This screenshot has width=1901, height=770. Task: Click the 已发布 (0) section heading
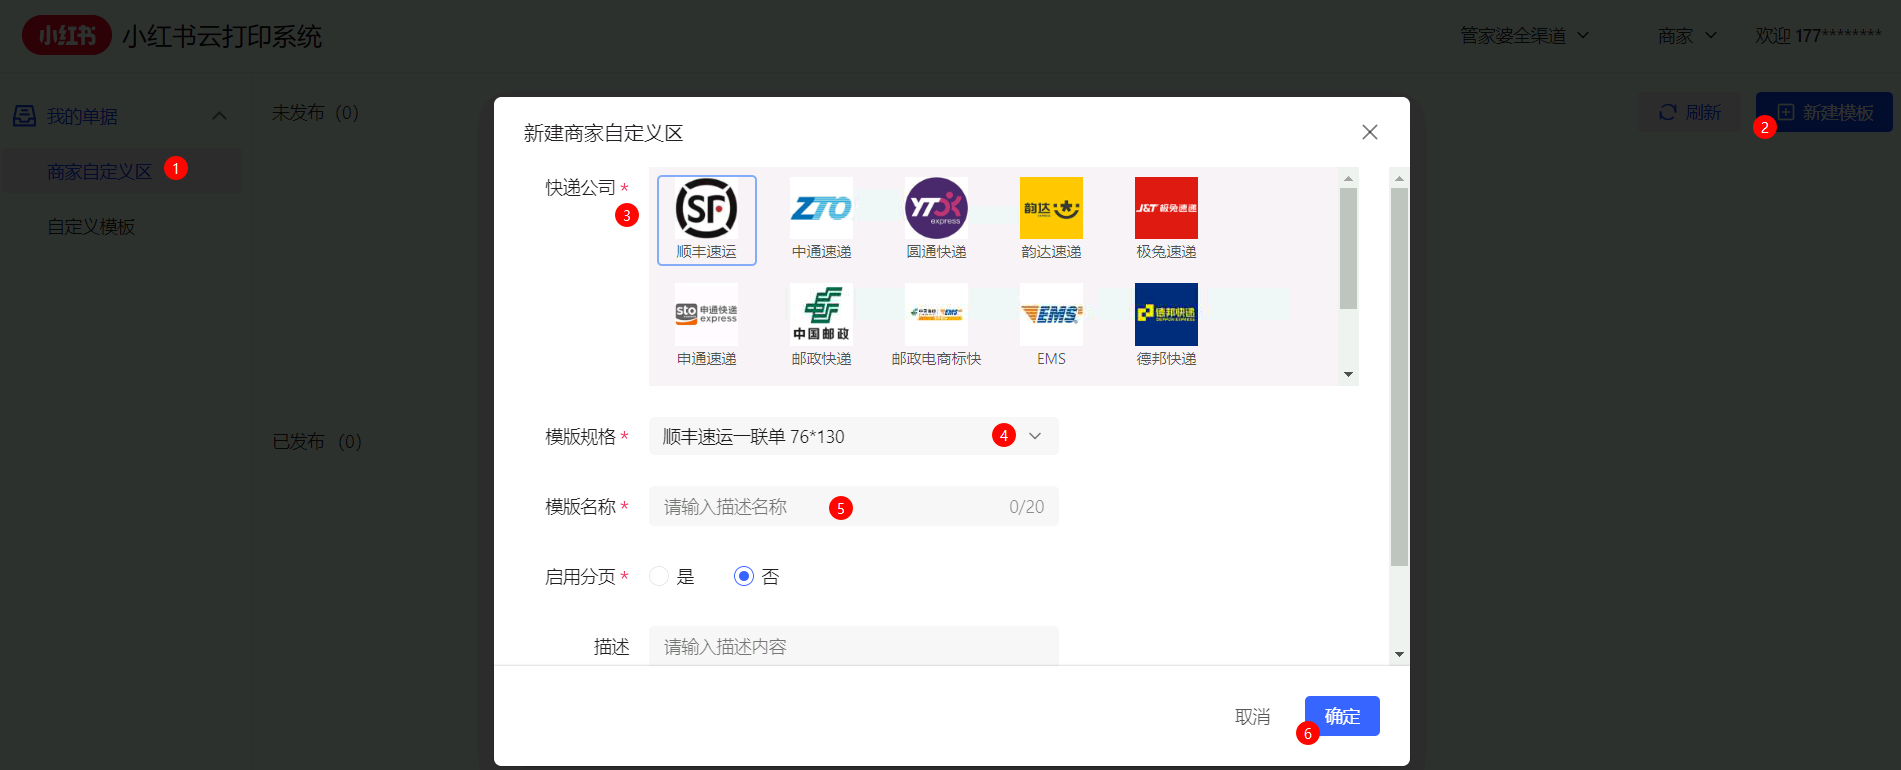317,441
